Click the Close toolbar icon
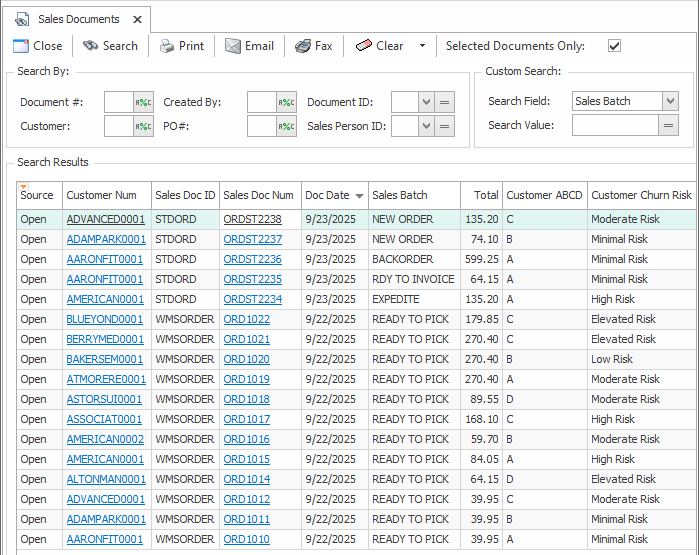 21,46
